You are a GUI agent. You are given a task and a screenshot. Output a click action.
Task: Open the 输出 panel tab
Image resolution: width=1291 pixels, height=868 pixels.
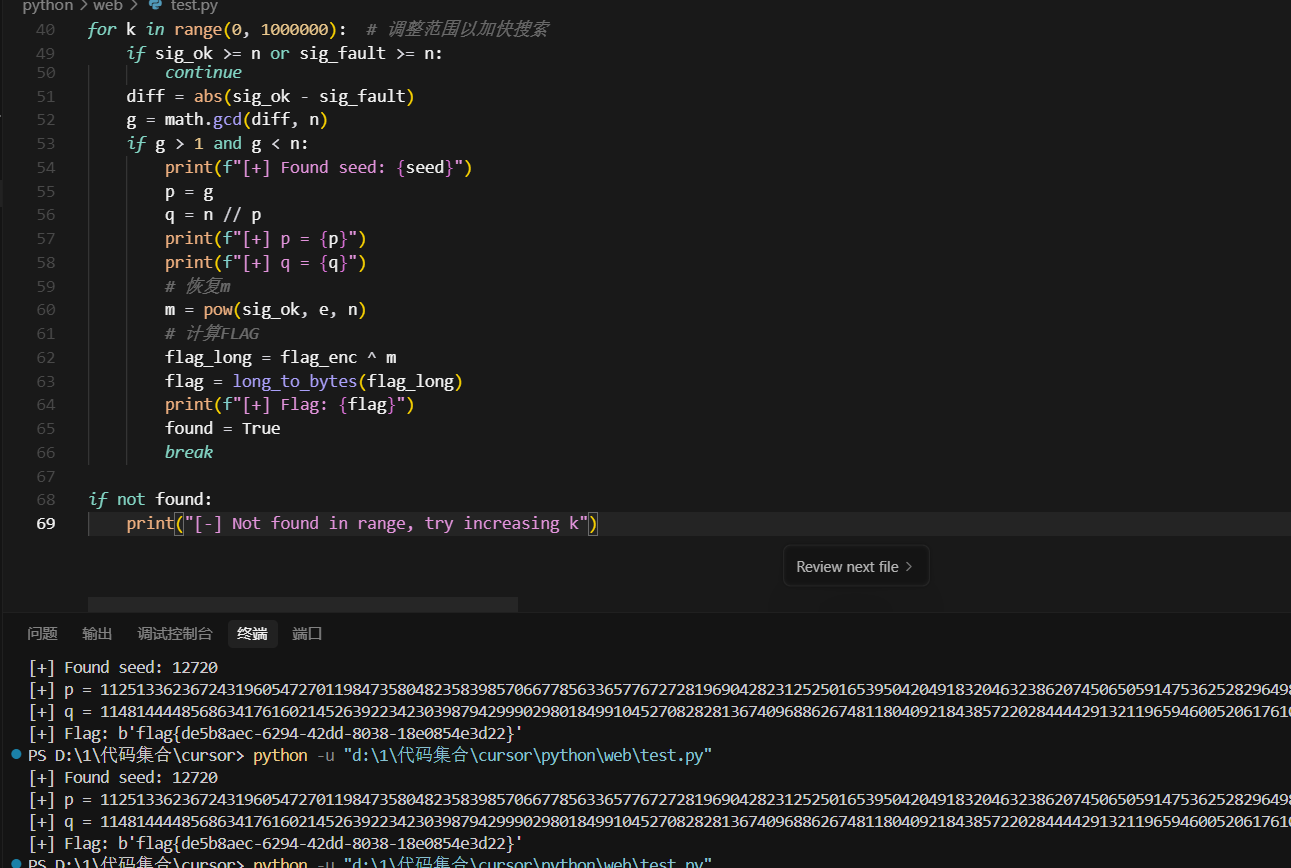pyautogui.click(x=97, y=634)
